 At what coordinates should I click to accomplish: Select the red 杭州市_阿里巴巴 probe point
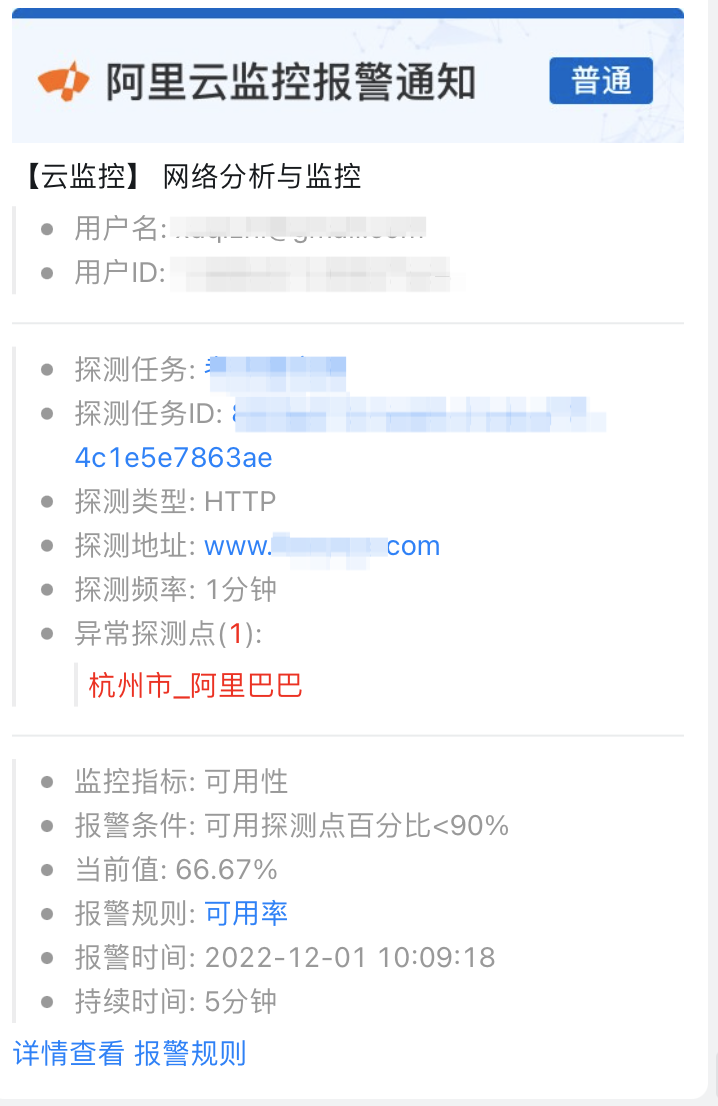(x=195, y=686)
